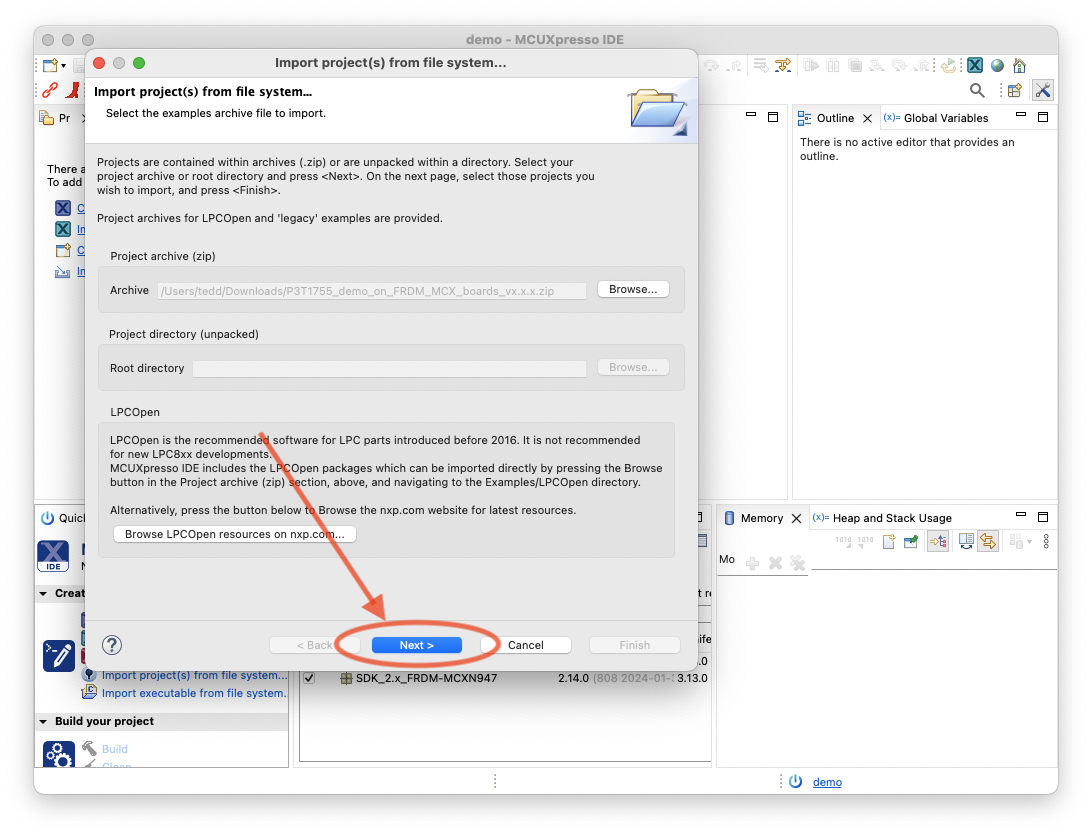Minimize the Outline panel
Screen dimensions: 1092x836
1021,115
